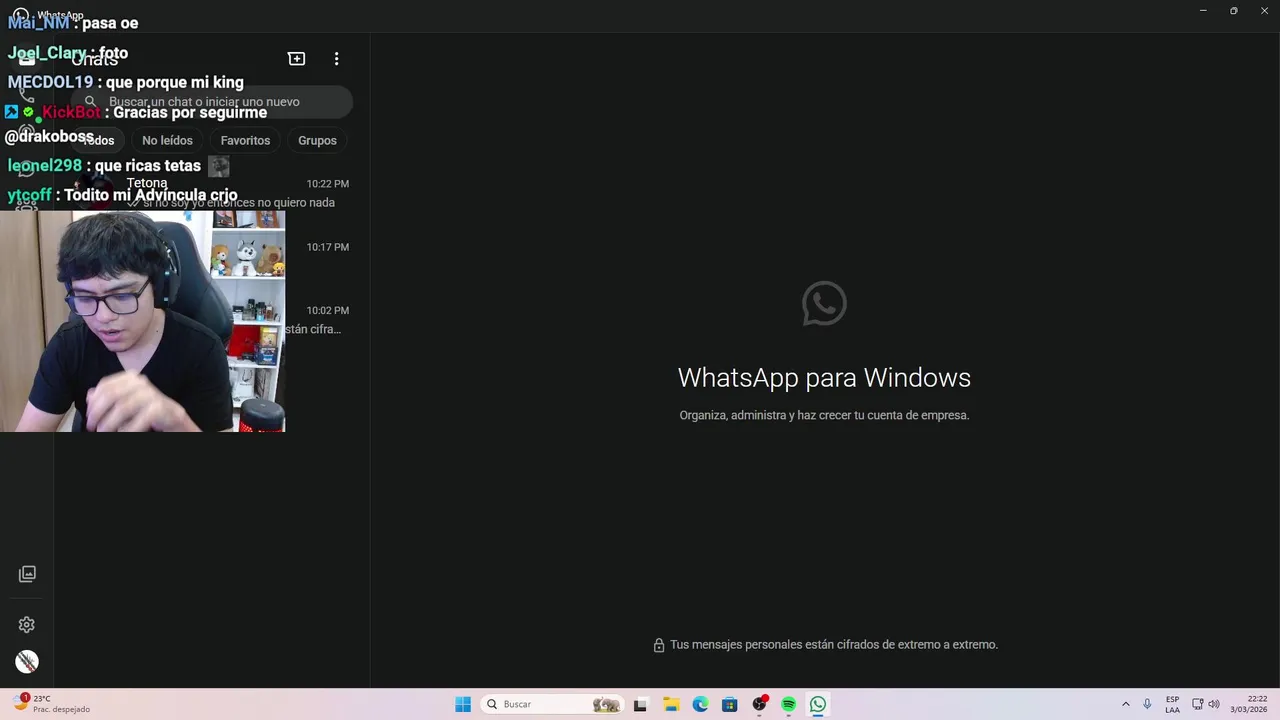Open Spotify from the taskbar
The image size is (1280, 720).
(789, 704)
